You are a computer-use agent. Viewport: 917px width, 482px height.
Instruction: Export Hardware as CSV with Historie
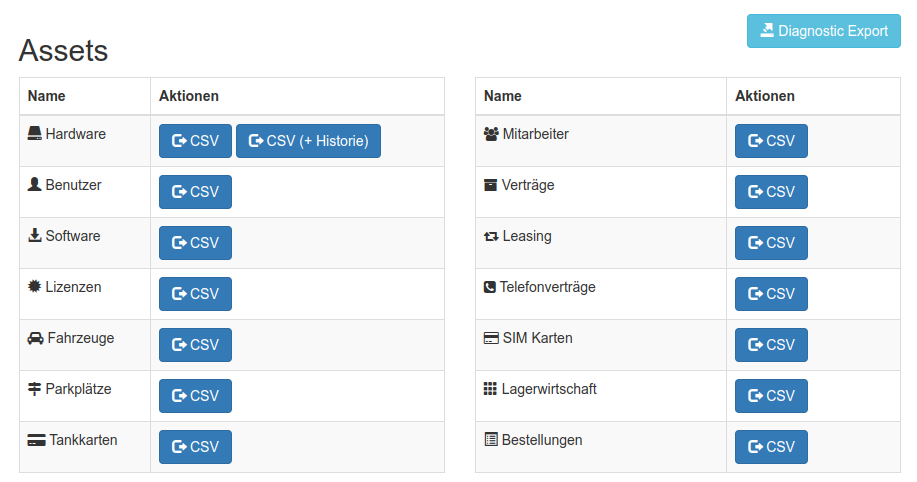tap(308, 141)
